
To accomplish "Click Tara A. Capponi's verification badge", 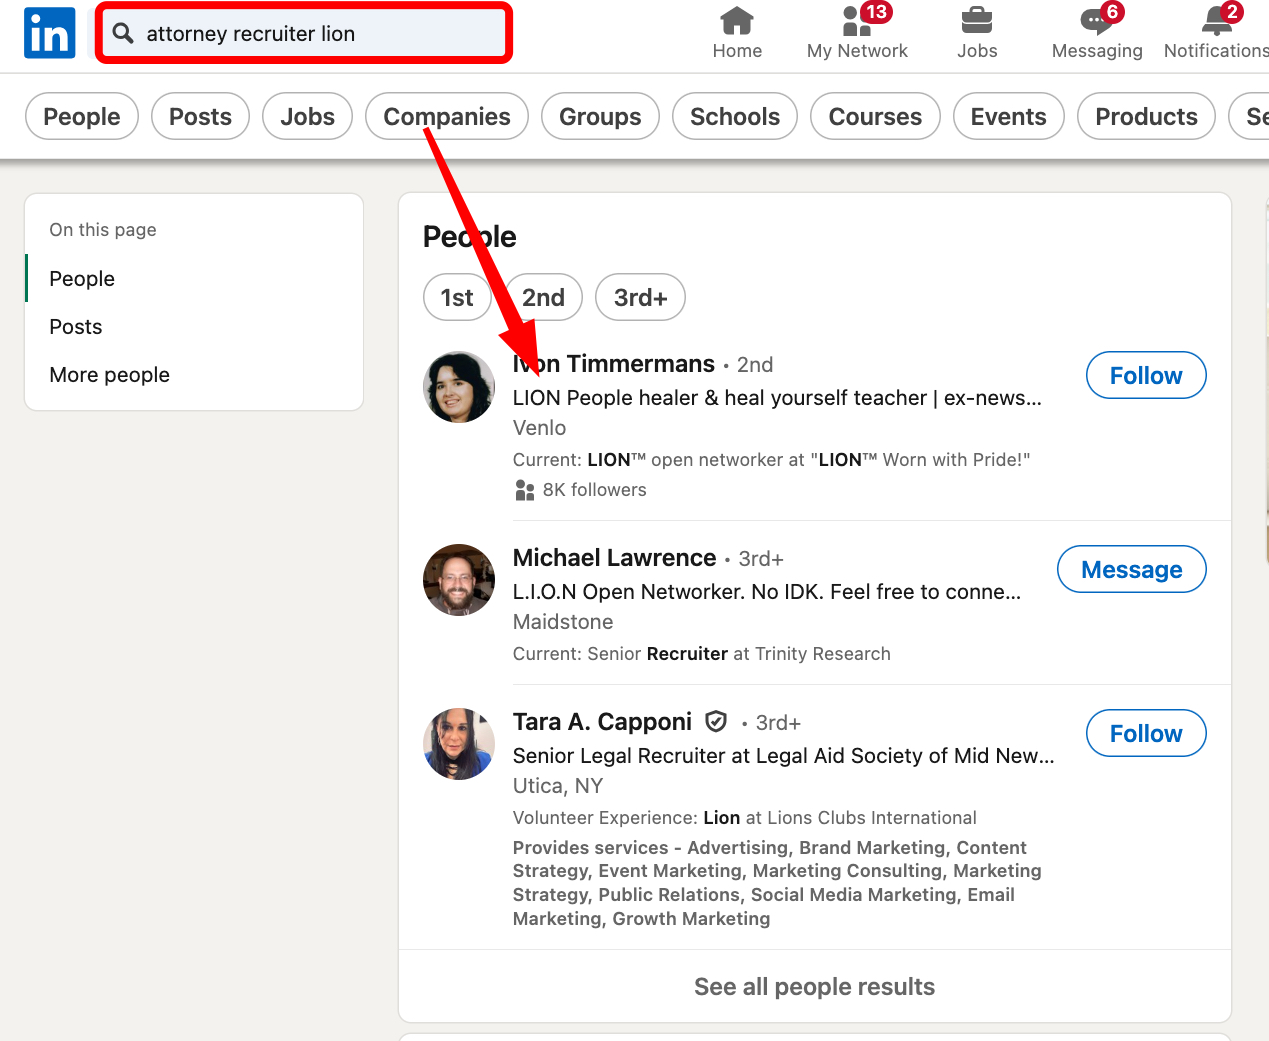I will click(x=716, y=720).
